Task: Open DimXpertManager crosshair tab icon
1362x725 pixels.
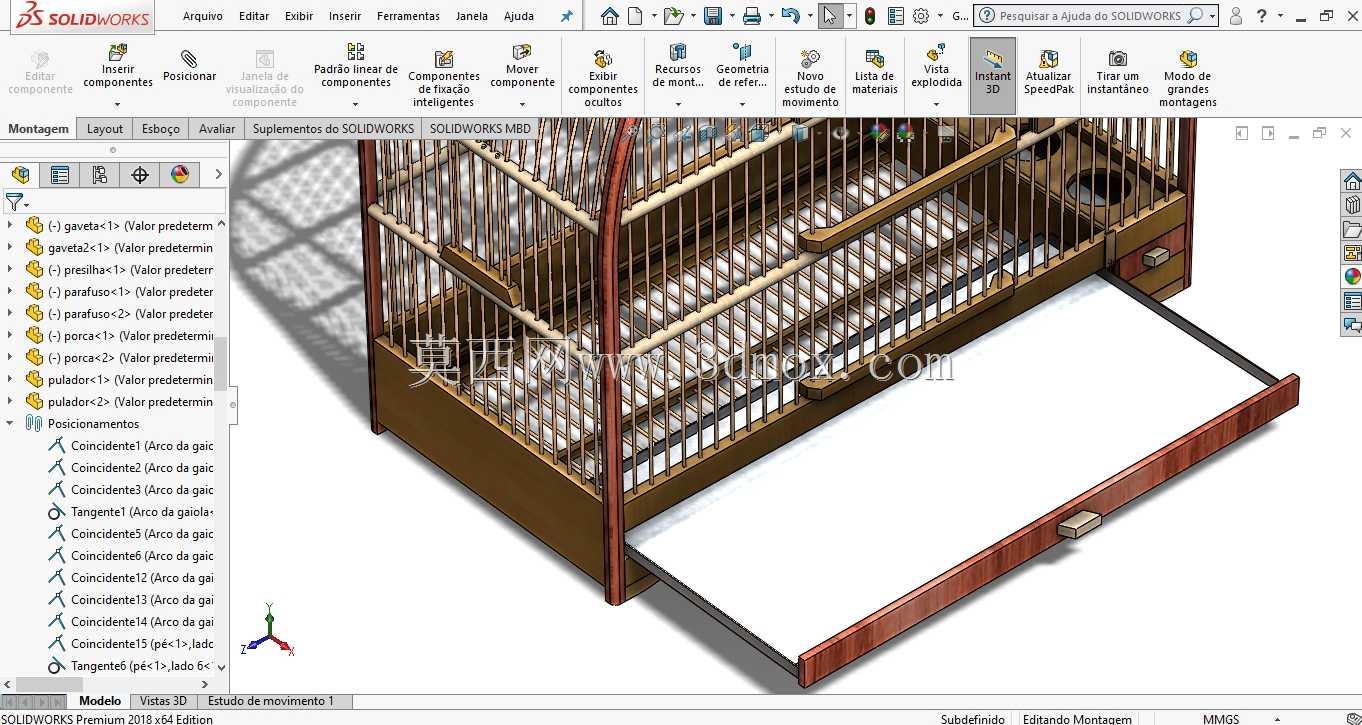Action: [140, 175]
